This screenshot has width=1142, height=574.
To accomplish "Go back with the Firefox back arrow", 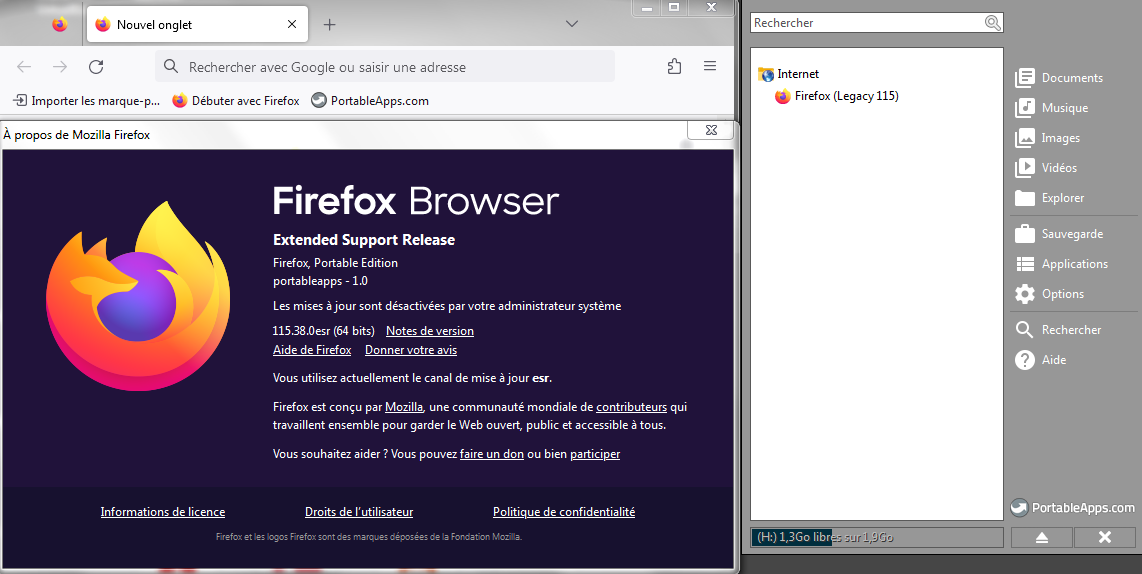I will [x=24, y=67].
